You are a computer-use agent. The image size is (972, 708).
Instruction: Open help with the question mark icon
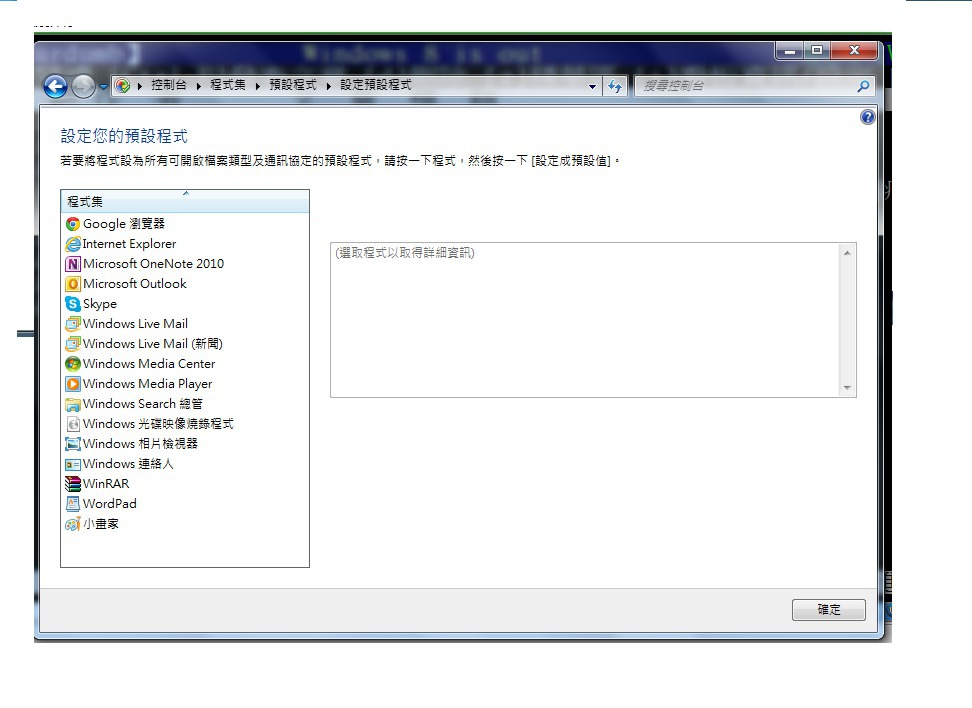867,117
